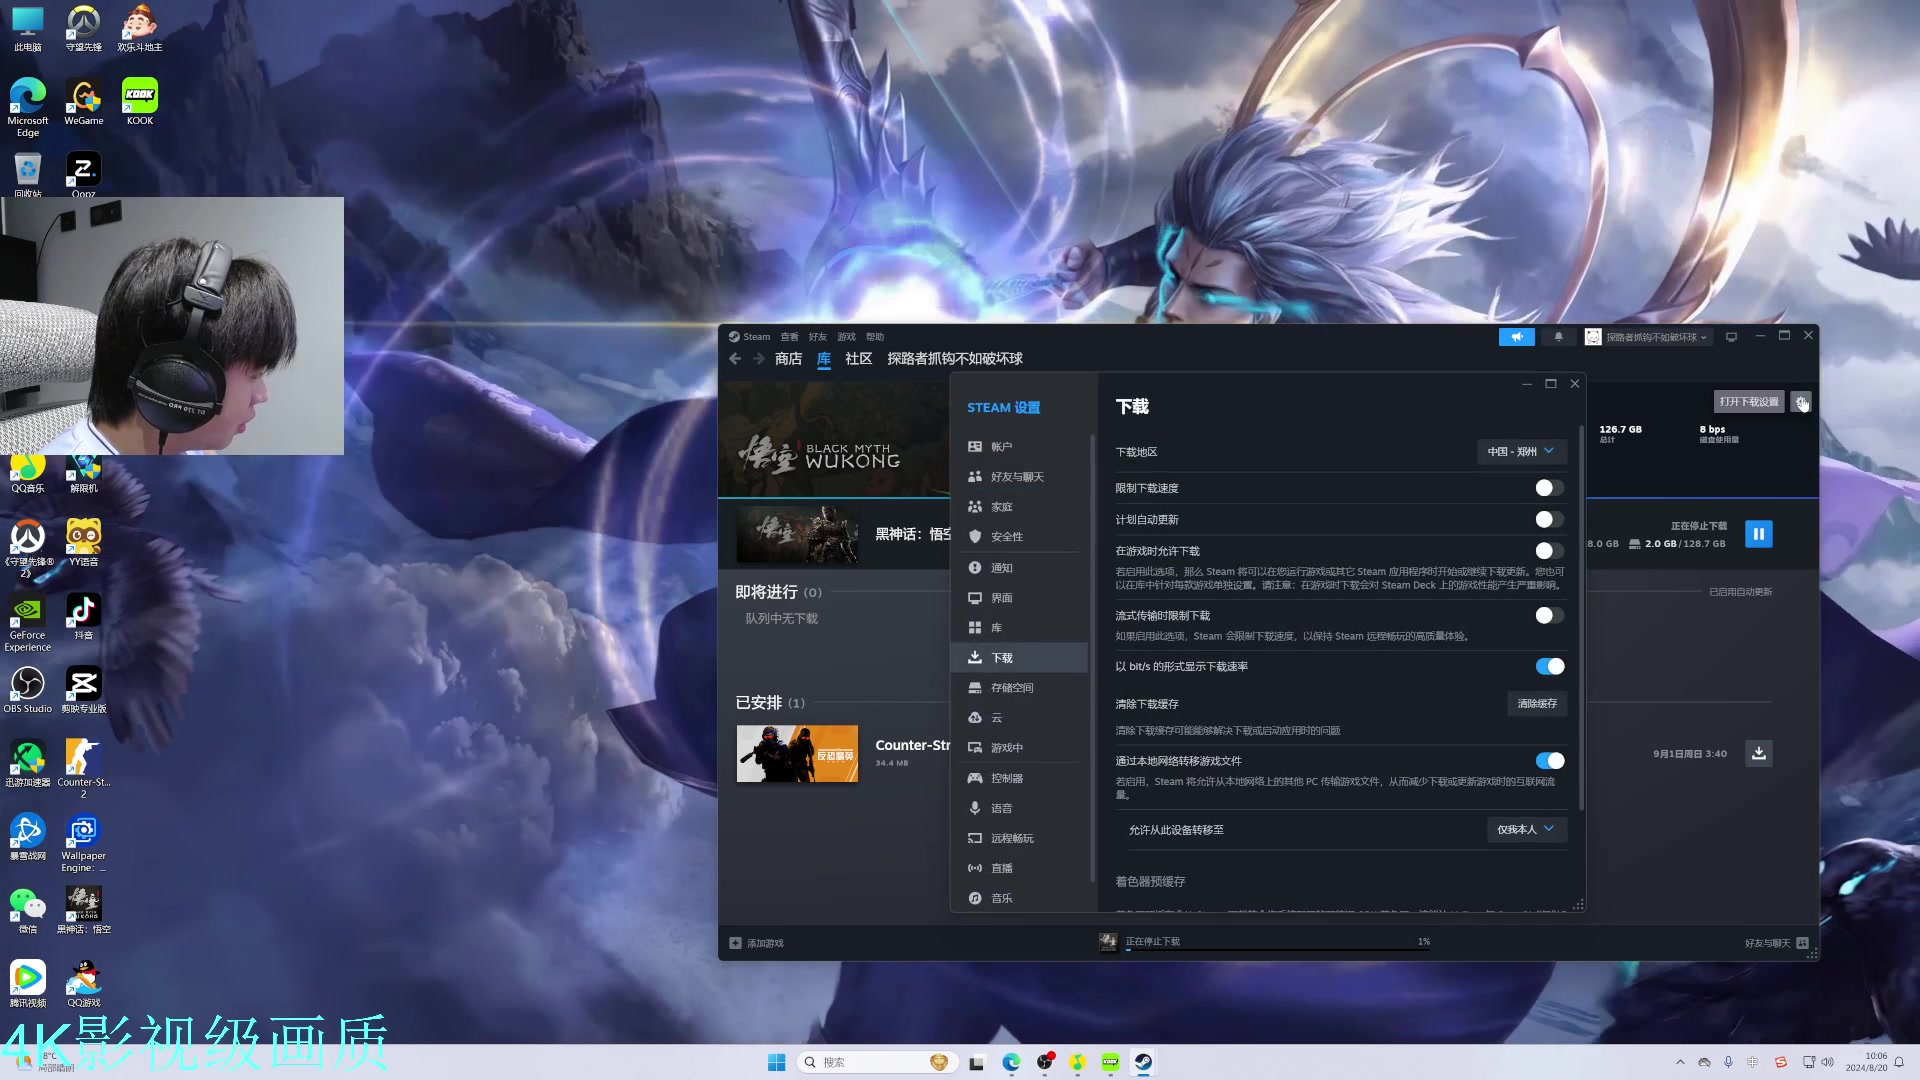
Task: Click 正在停止下载 status at bottom
Action: tap(1153, 942)
